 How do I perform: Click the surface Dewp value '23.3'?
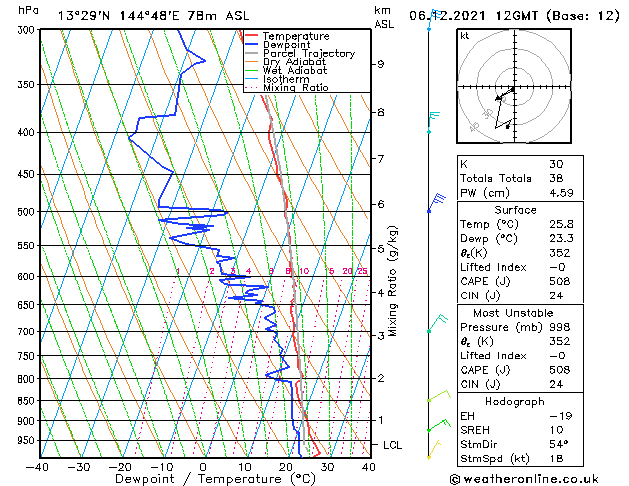pos(561,239)
